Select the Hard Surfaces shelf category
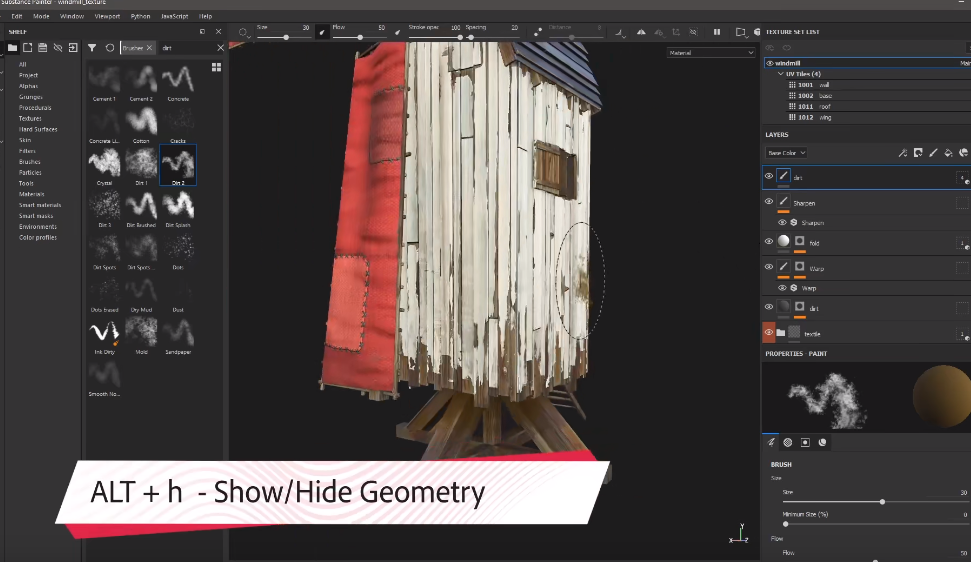 pos(38,129)
